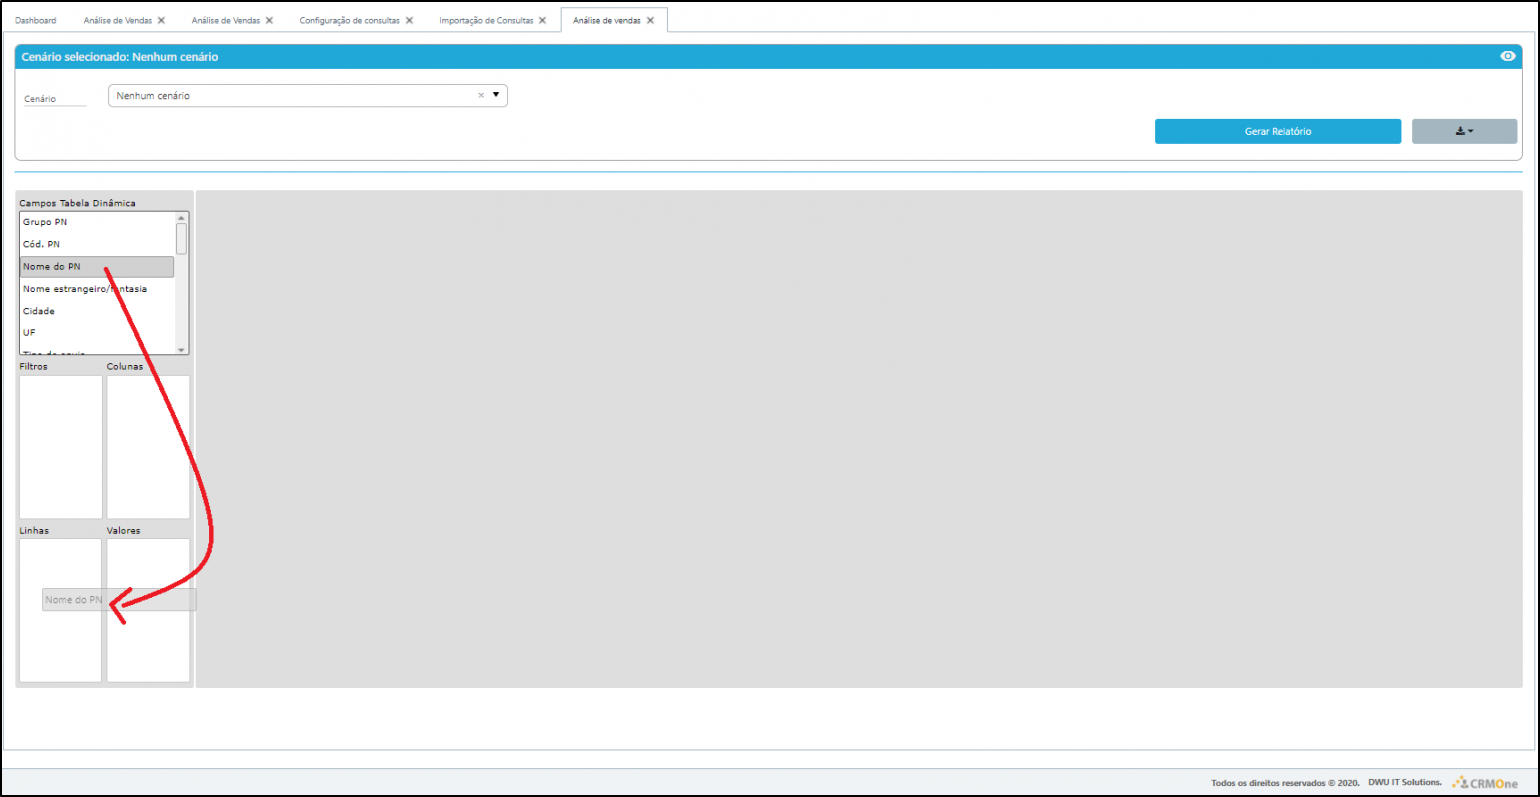Click the field list scroll-down arrow
This screenshot has height=797, width=1540.
181,349
